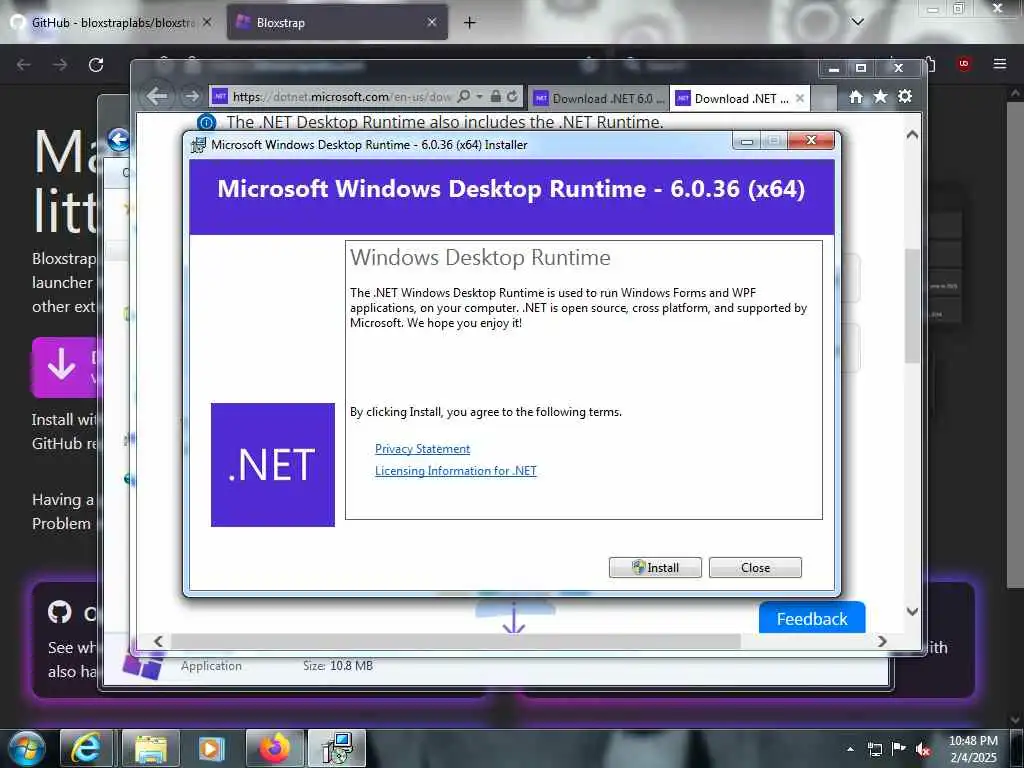1024x768 pixels.
Task: Click the Action Center flag tray icon
Action: pyautogui.click(x=899, y=749)
